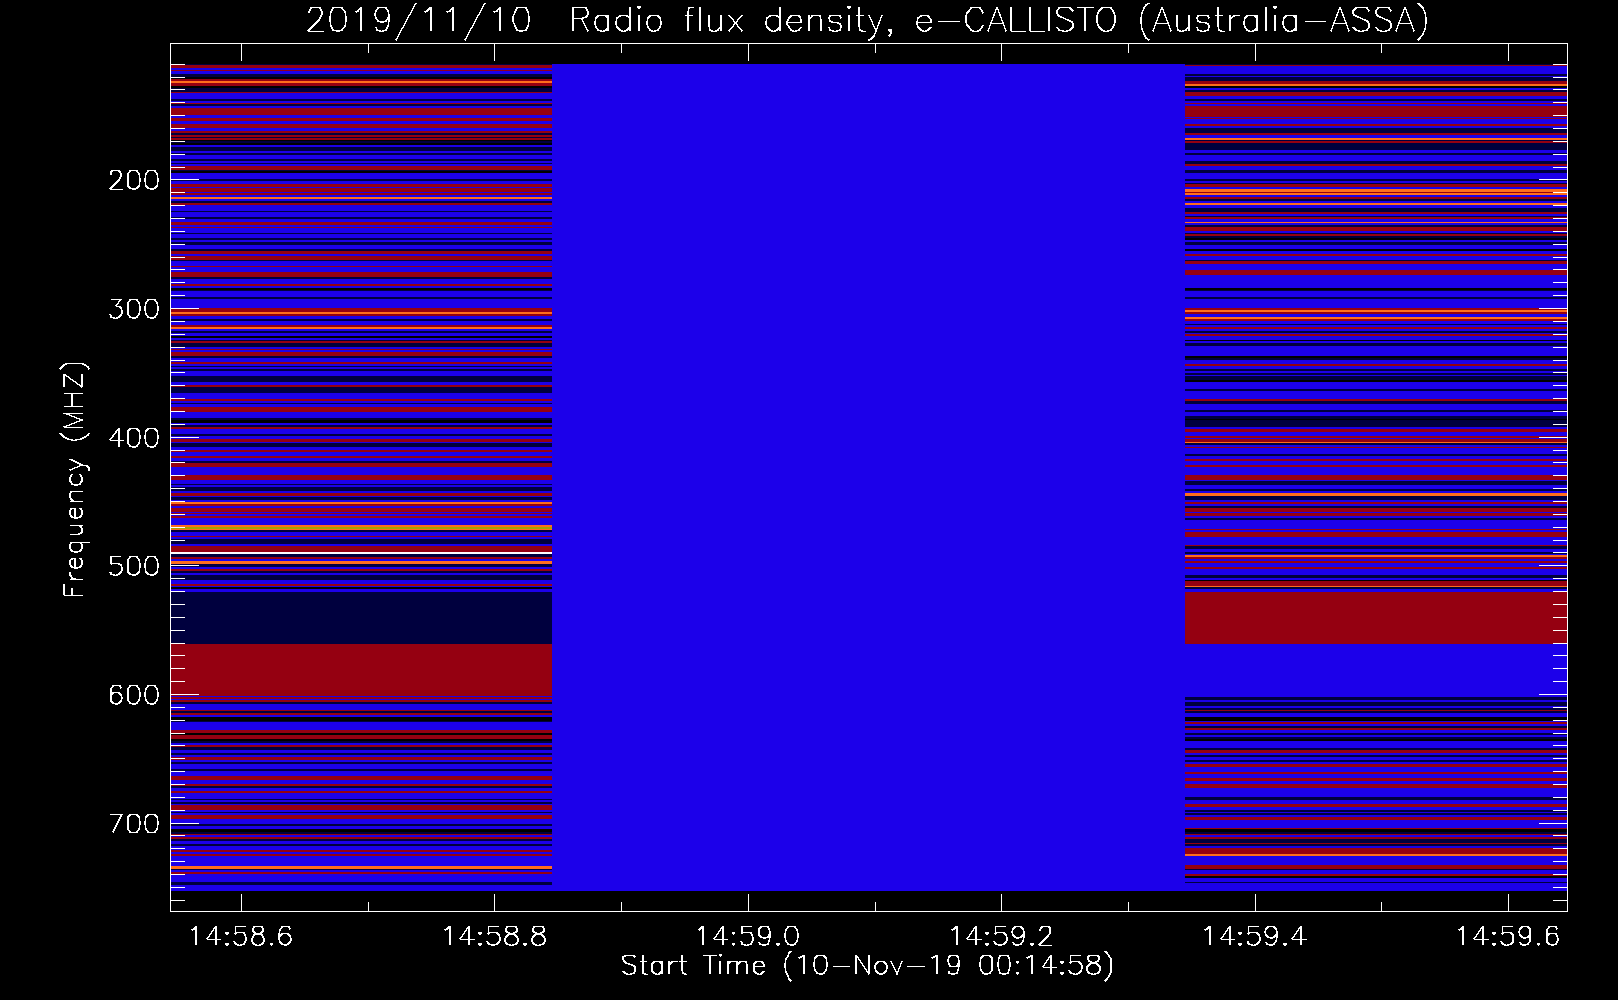
Task: Click the 'Frequency (MHZ)' axis label
Action: 75,480
